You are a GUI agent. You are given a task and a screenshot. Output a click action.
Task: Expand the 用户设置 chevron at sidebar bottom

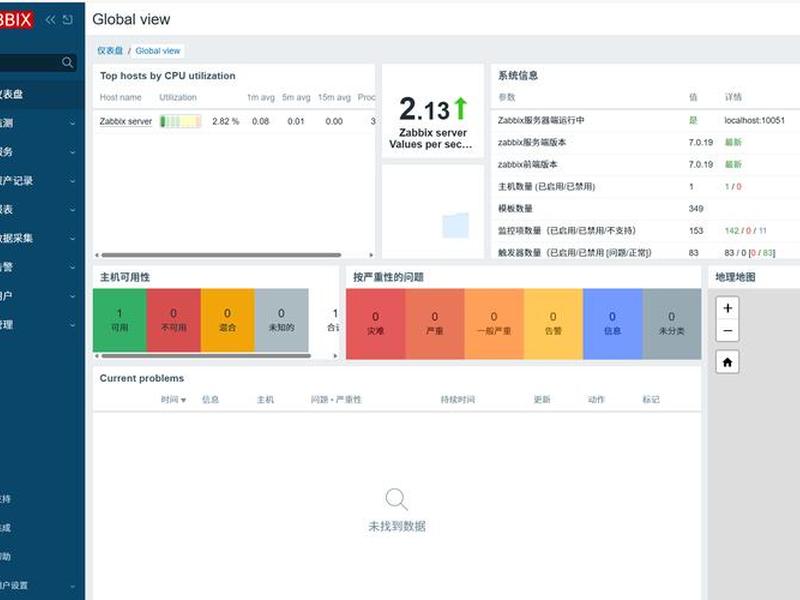click(72, 586)
